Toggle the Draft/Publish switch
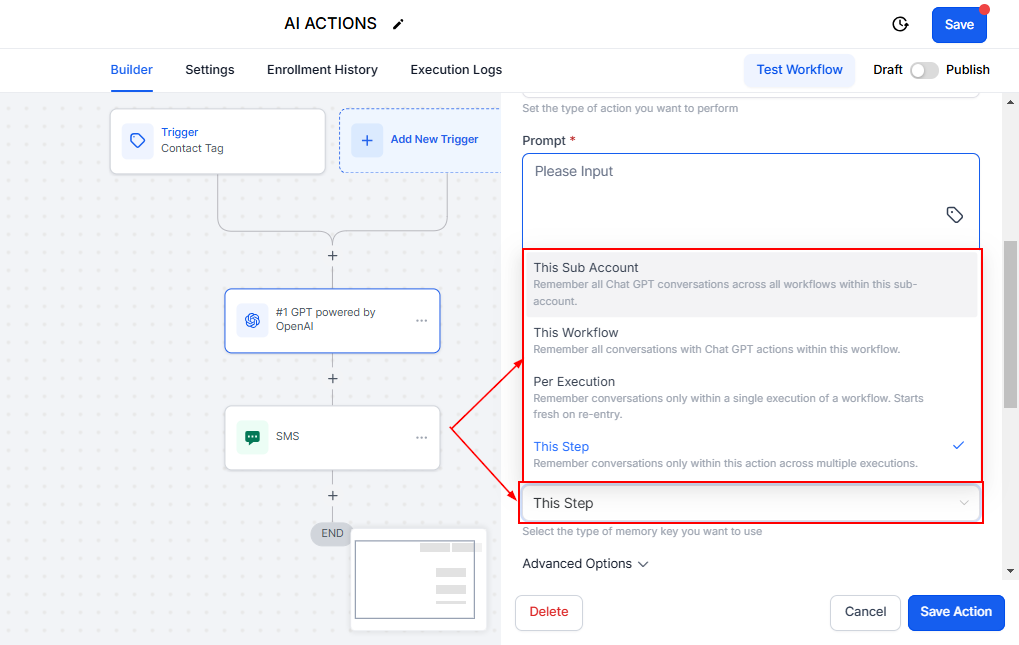The width and height of the screenshot is (1019, 645). [924, 70]
